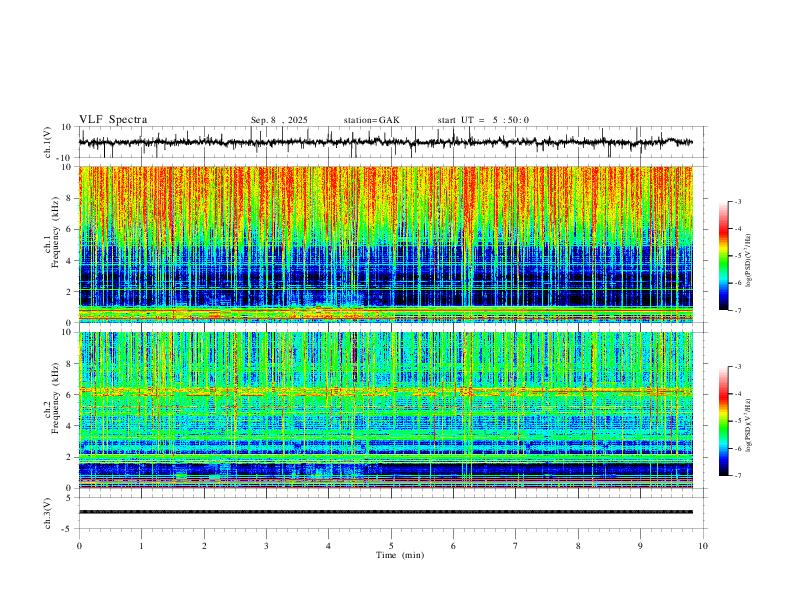The width and height of the screenshot is (792, 612).
Task: Click the "start UT = 5 :50: 0" text
Action: (483, 120)
